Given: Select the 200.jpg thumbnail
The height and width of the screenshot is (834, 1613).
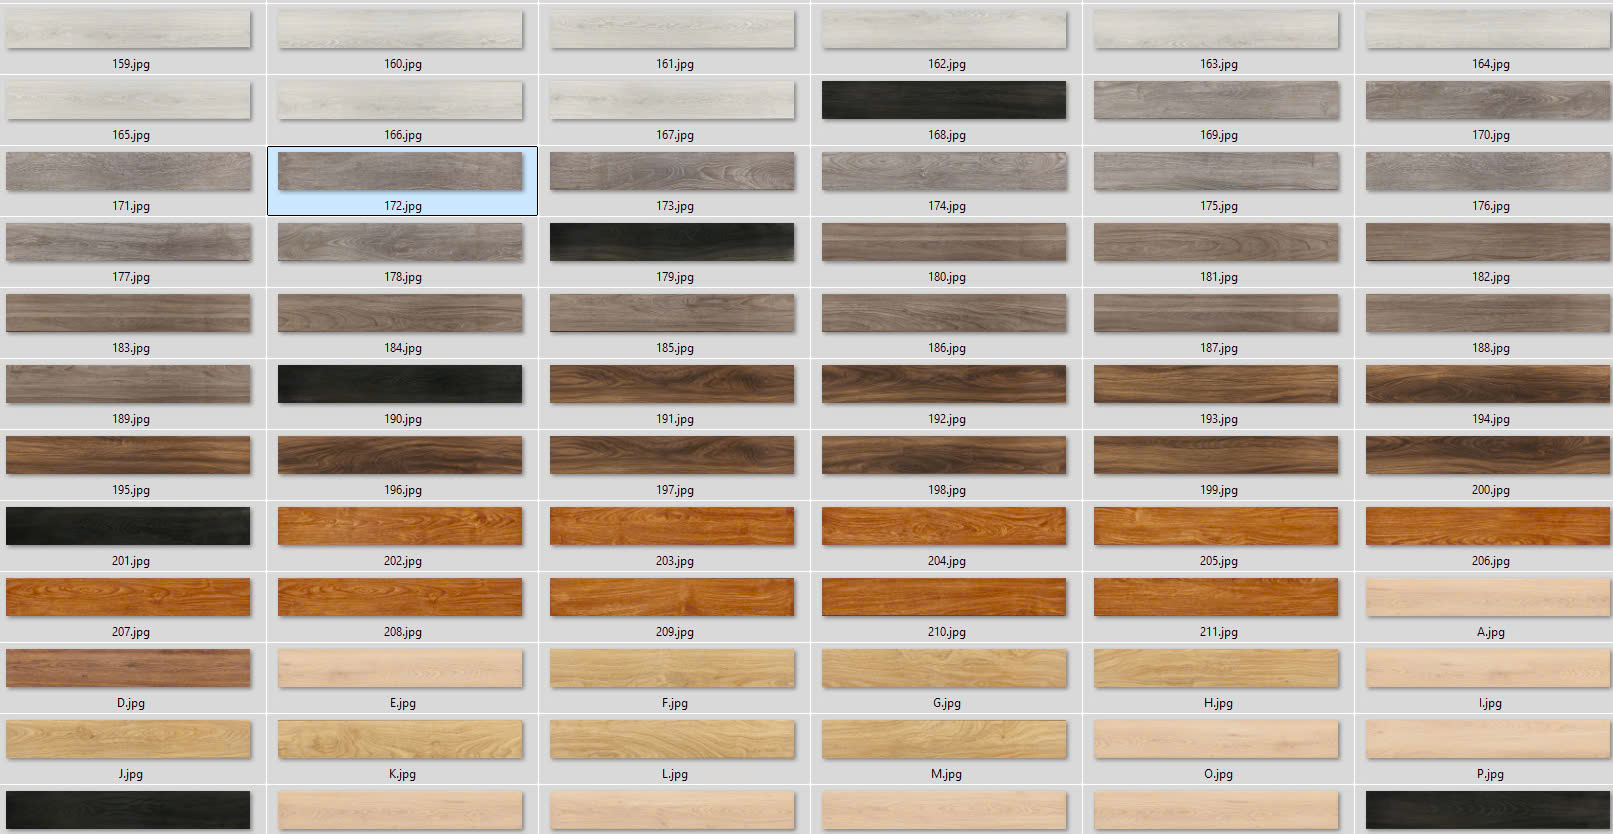Looking at the screenshot, I should point(1488,455).
